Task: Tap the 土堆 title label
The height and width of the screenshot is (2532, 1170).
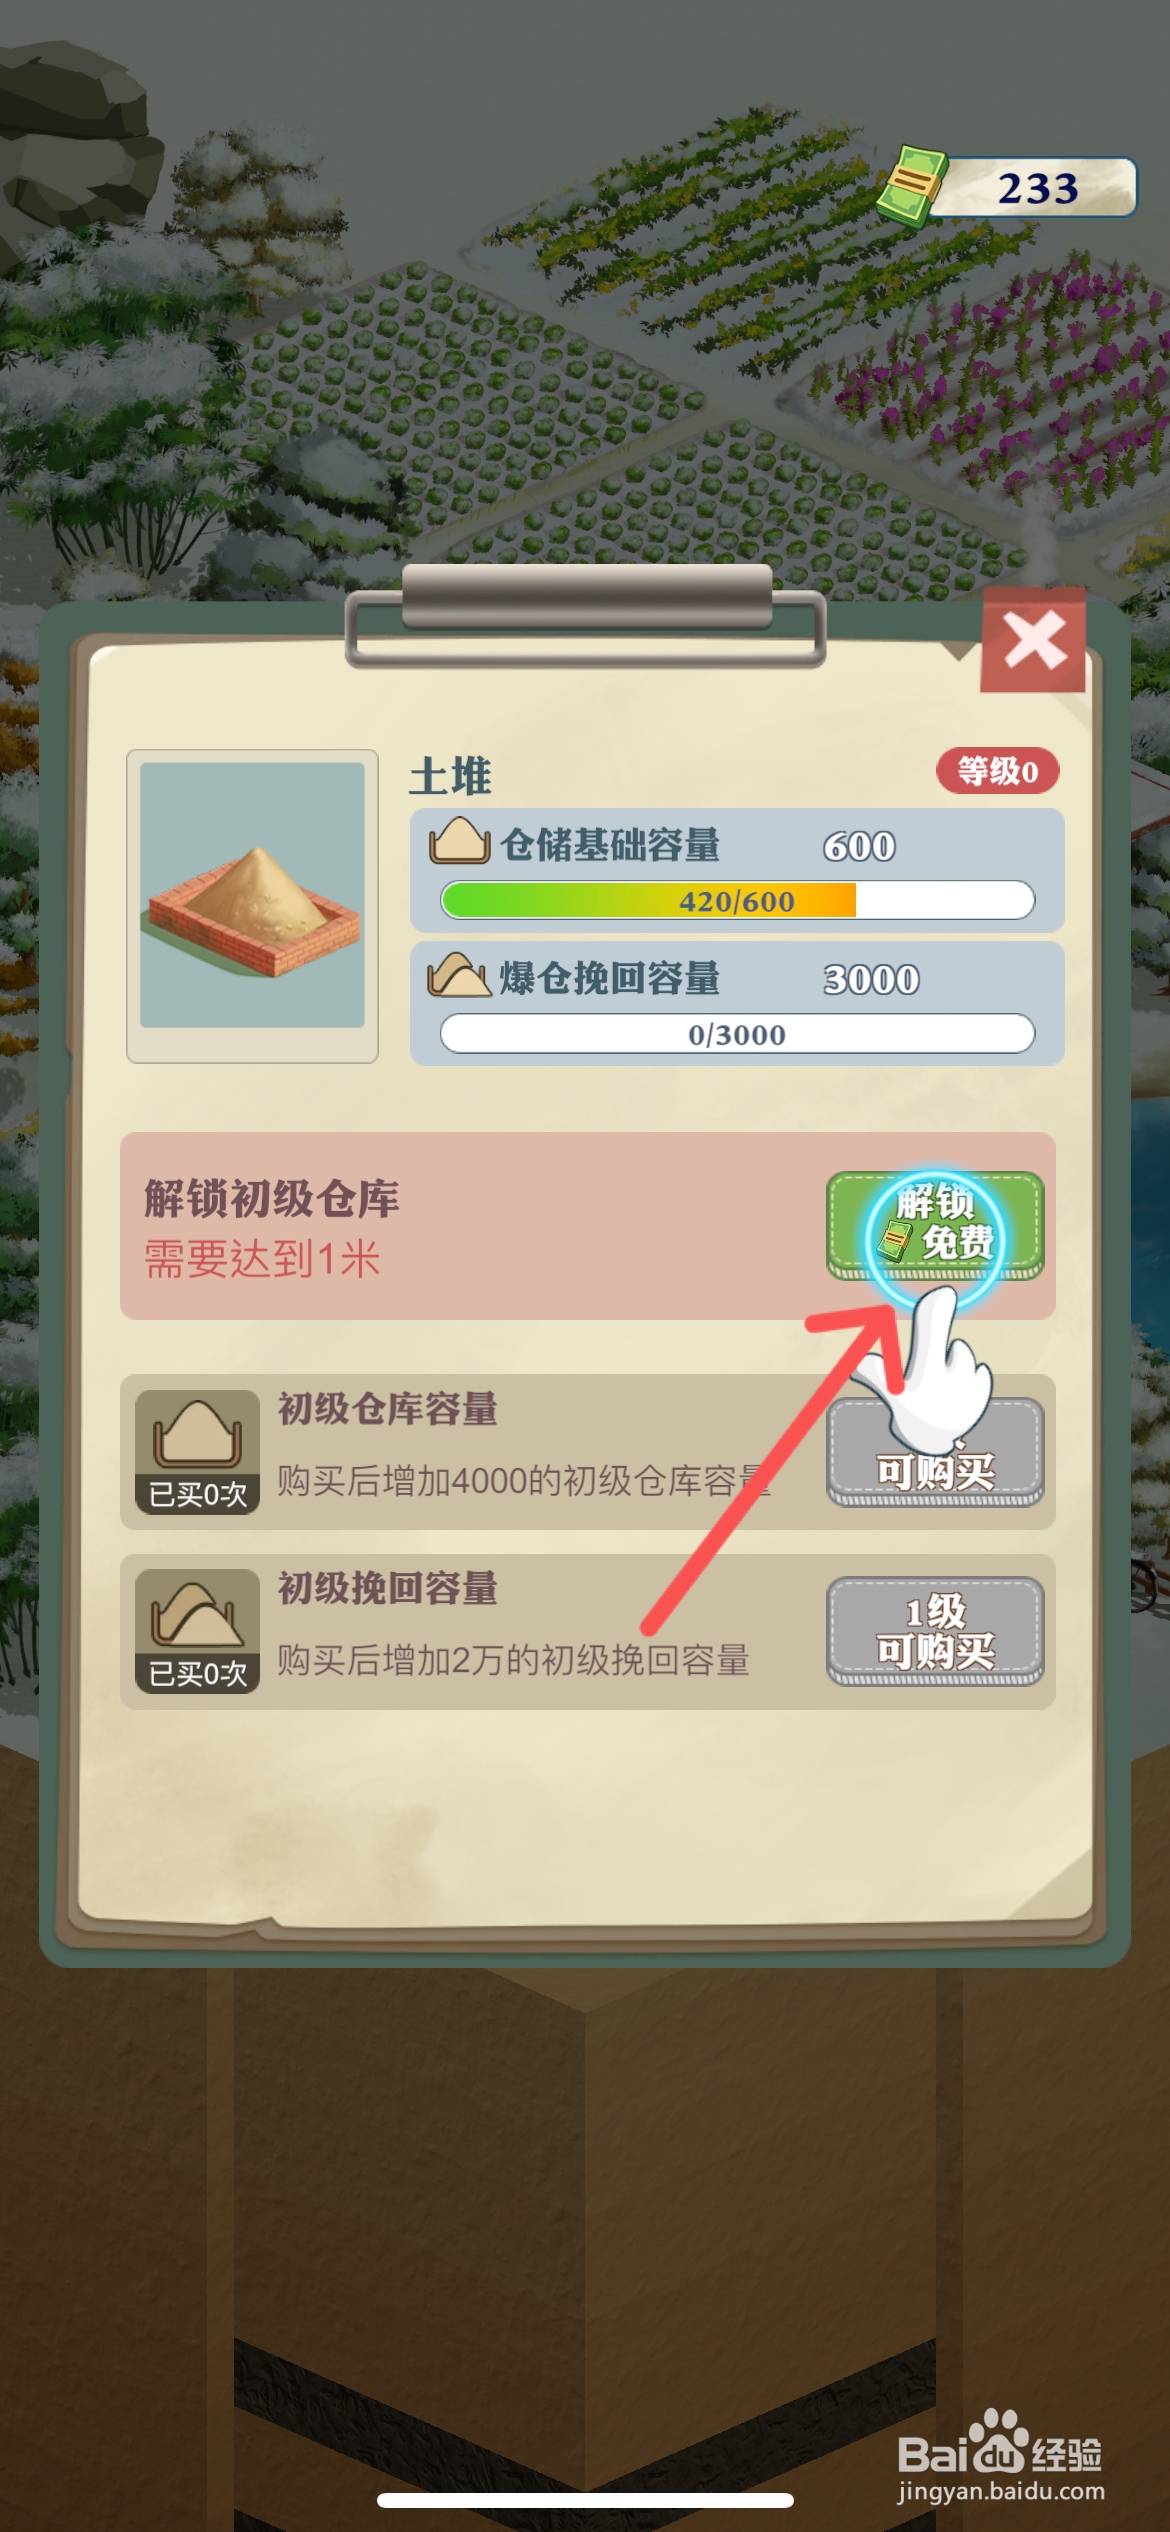Action: pyautogui.click(x=450, y=776)
